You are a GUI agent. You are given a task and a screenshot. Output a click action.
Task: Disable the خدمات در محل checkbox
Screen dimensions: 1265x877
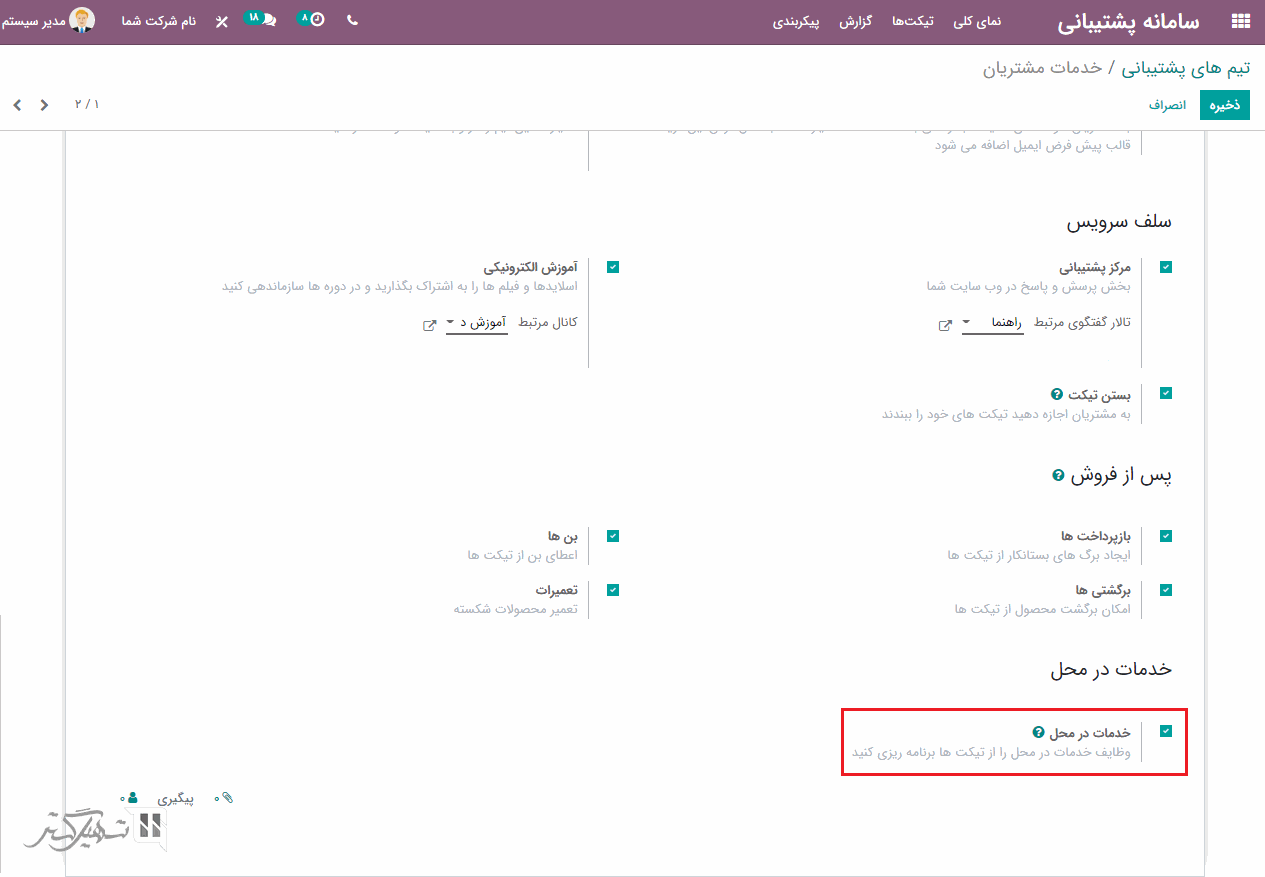[x=1166, y=731]
